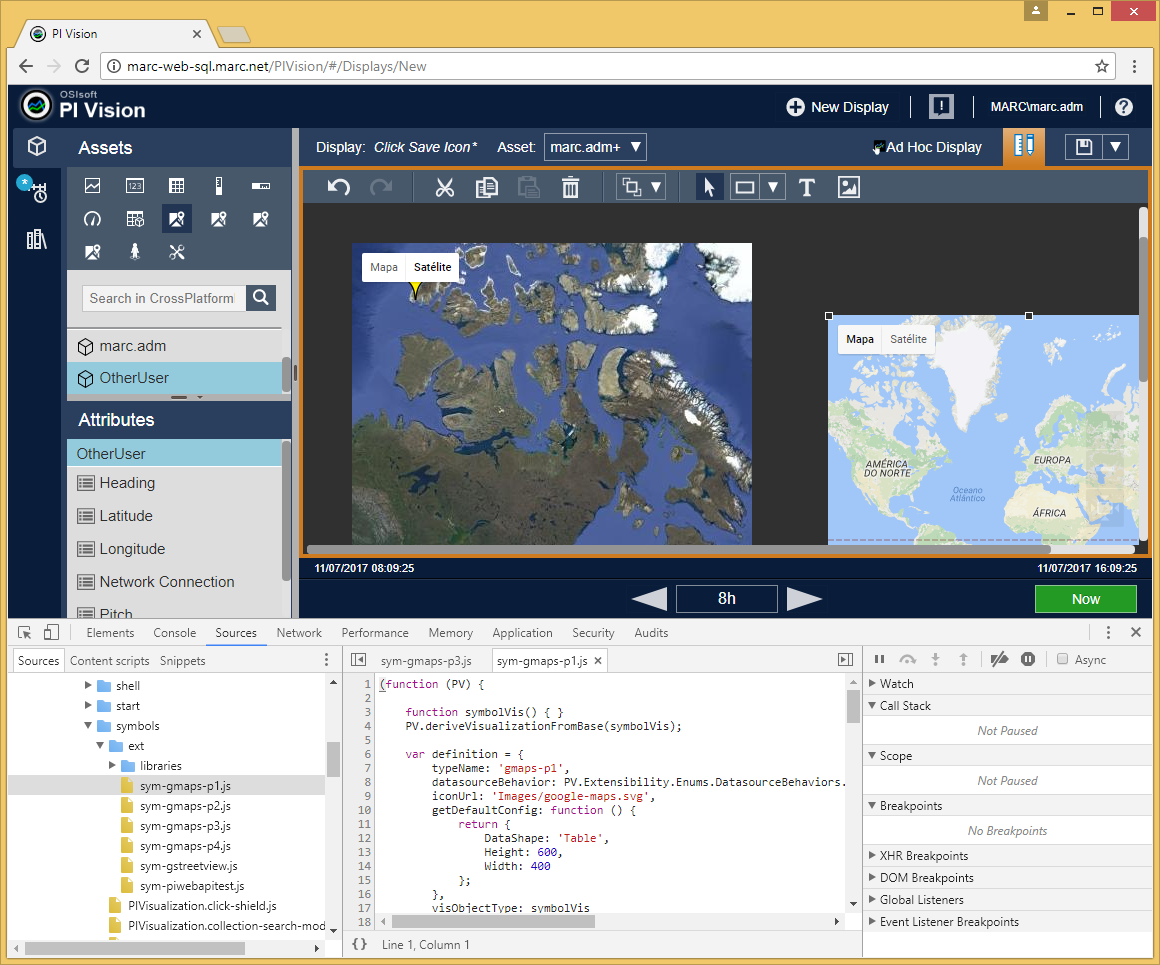Image resolution: width=1160 pixels, height=965 pixels.
Task: Choose the Asset Comparison Table symbol icon
Action: tap(135, 219)
